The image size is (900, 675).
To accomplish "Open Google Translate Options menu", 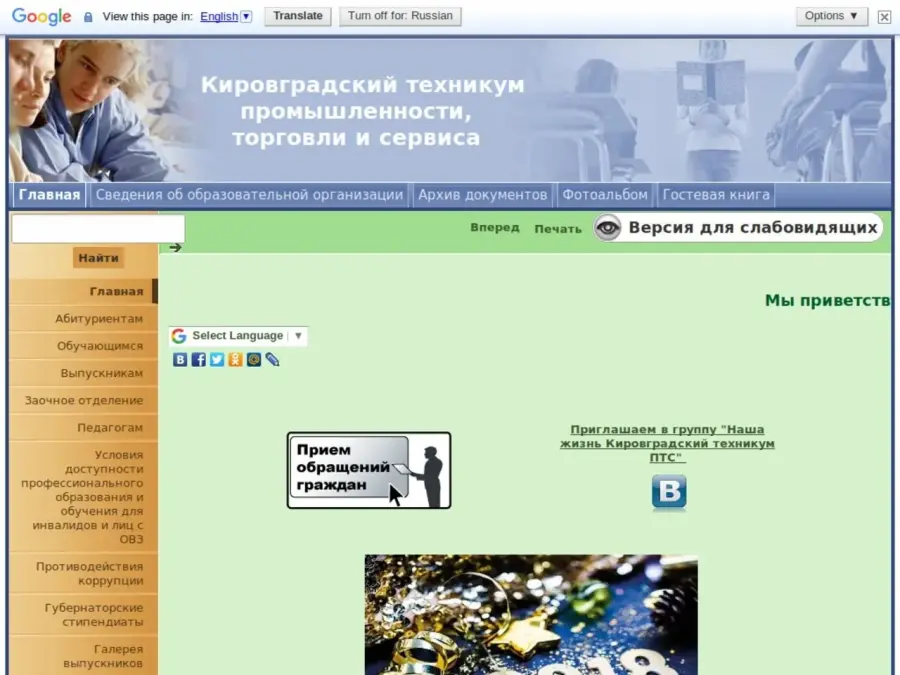I will tap(831, 16).
